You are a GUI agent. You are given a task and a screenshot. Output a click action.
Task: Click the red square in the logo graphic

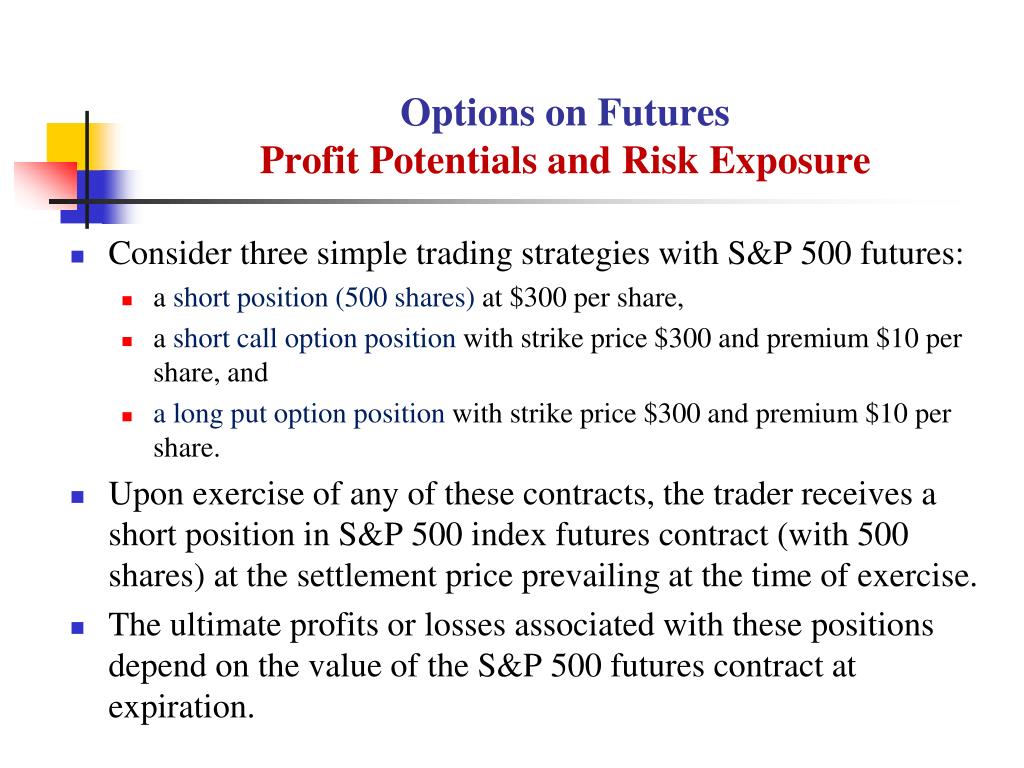44,184
